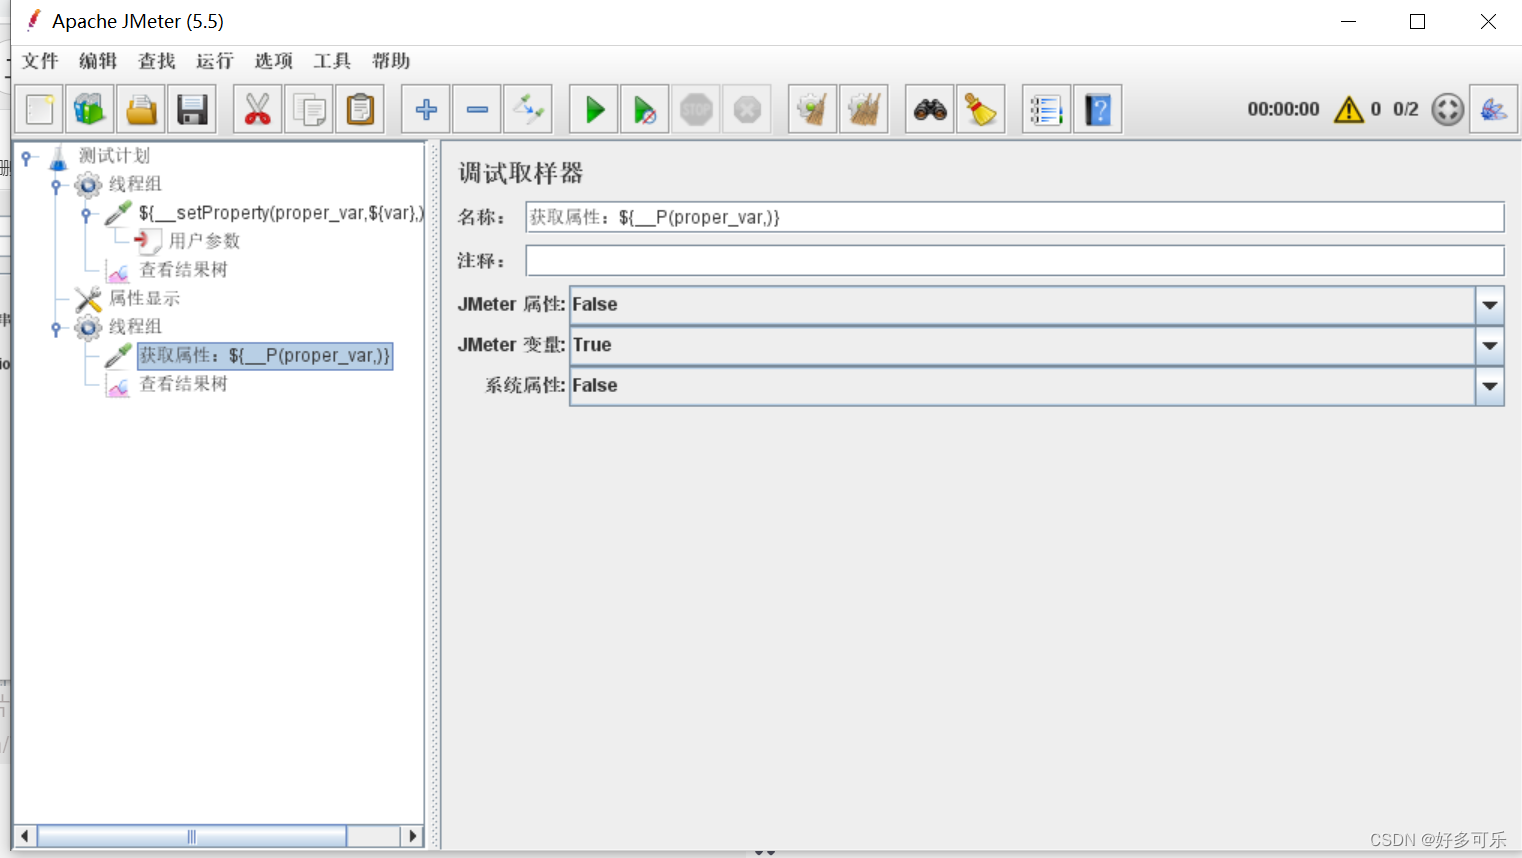
Task: Click the running threads circle icon
Action: point(1447,109)
